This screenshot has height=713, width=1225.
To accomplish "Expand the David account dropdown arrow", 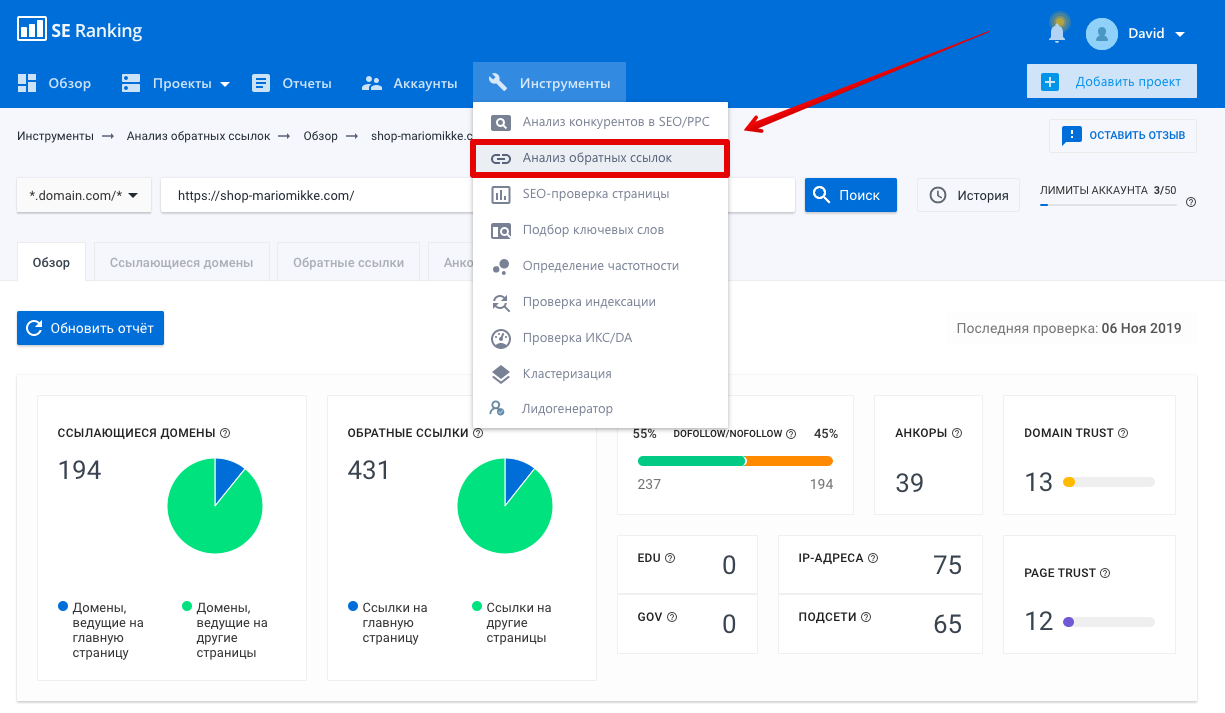I will click(1180, 34).
